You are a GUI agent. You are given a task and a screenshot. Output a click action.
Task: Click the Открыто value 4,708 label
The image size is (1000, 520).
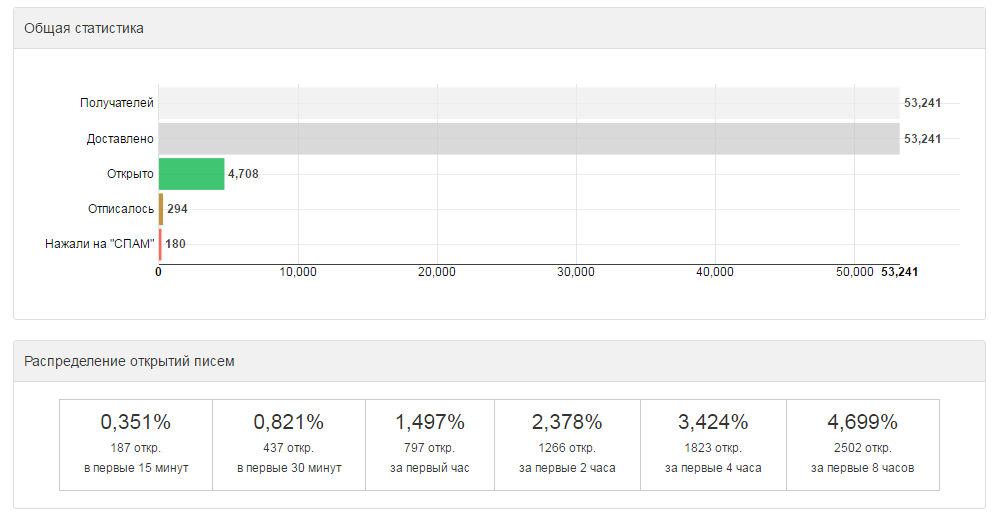point(244,174)
